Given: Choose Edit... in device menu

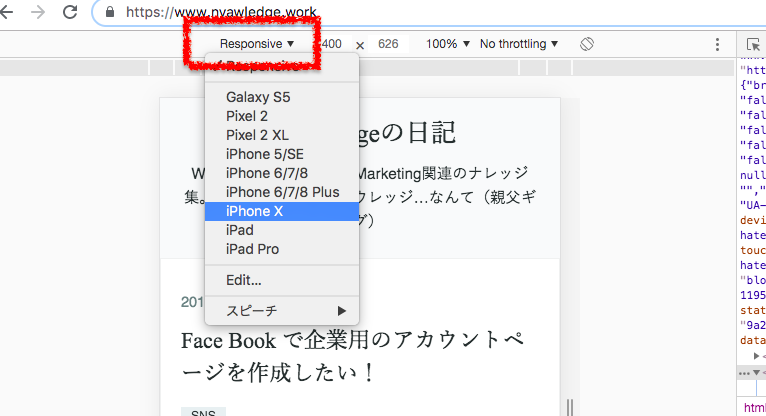Looking at the screenshot, I should [282, 280].
